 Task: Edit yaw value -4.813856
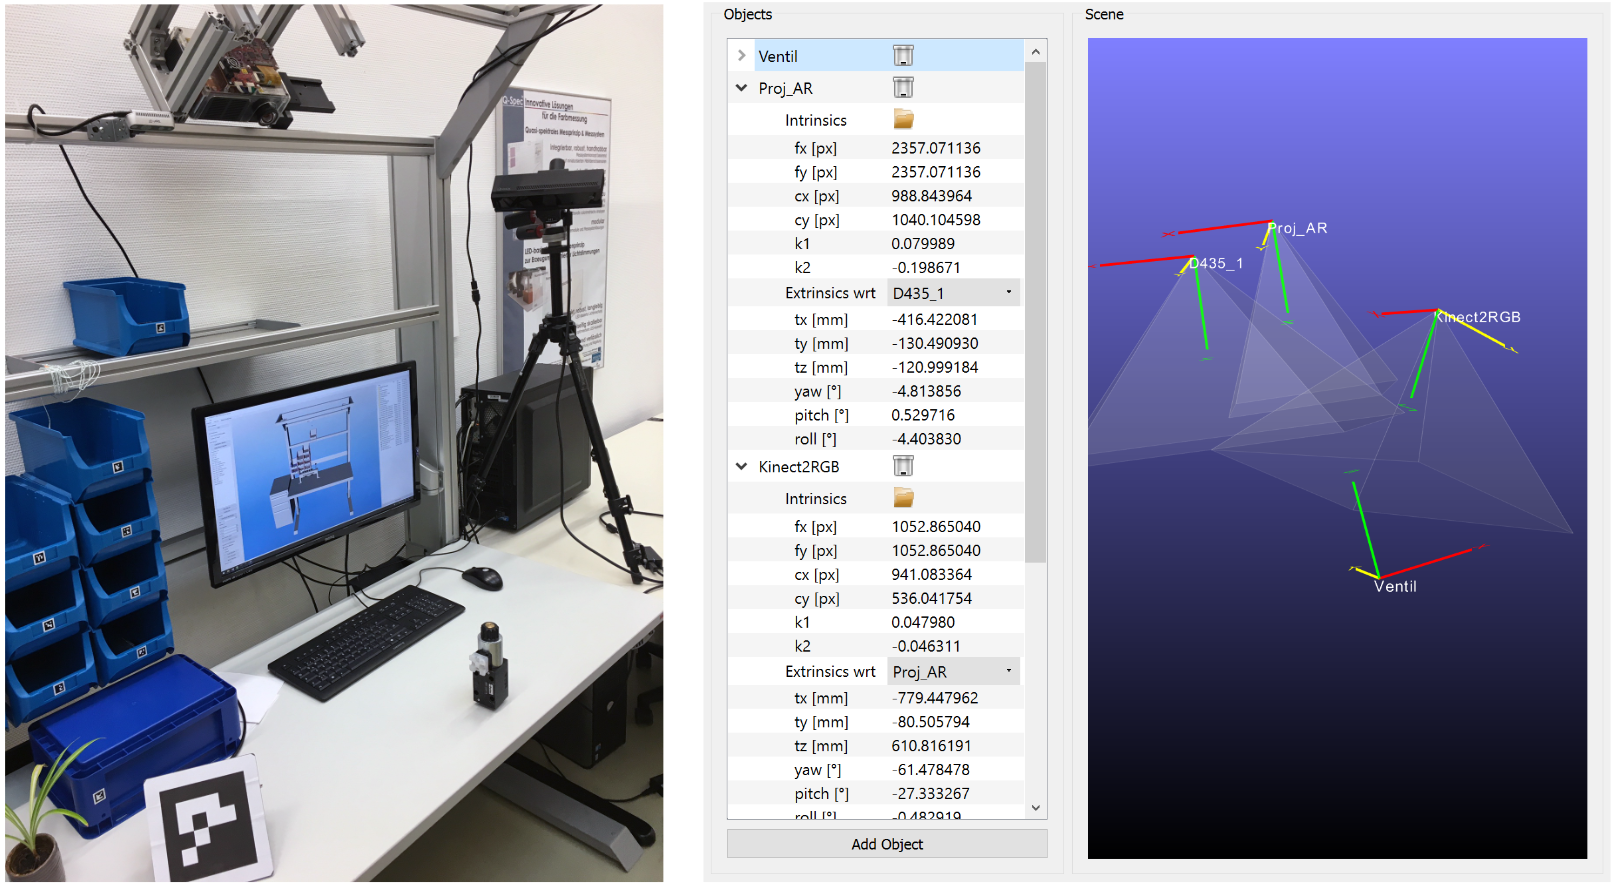pos(926,392)
